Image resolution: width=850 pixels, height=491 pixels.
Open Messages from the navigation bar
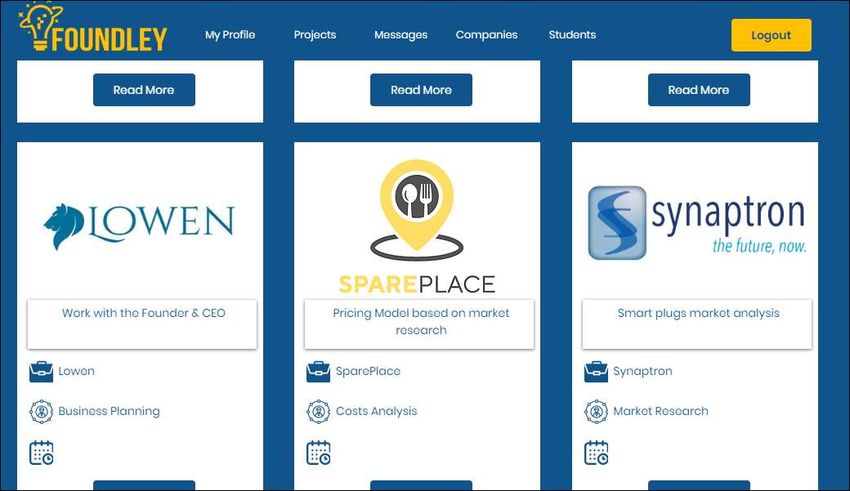click(401, 35)
